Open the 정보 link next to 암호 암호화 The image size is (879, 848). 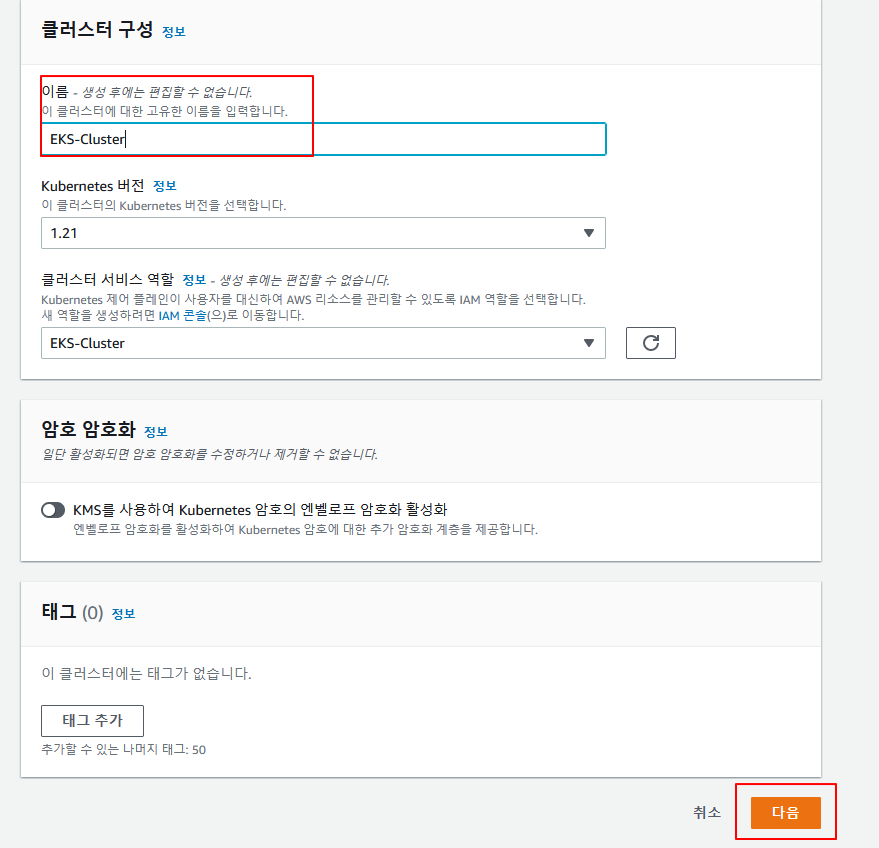pyautogui.click(x=156, y=432)
